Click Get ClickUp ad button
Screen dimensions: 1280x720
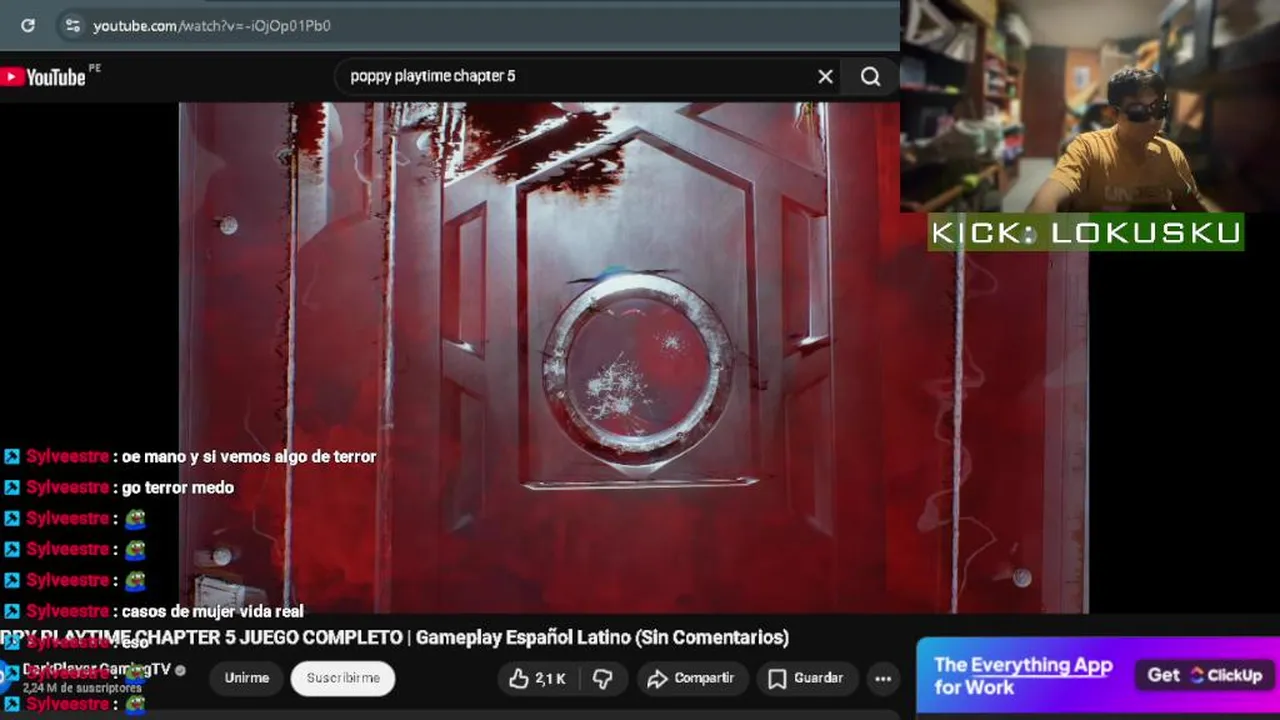(x=1205, y=676)
